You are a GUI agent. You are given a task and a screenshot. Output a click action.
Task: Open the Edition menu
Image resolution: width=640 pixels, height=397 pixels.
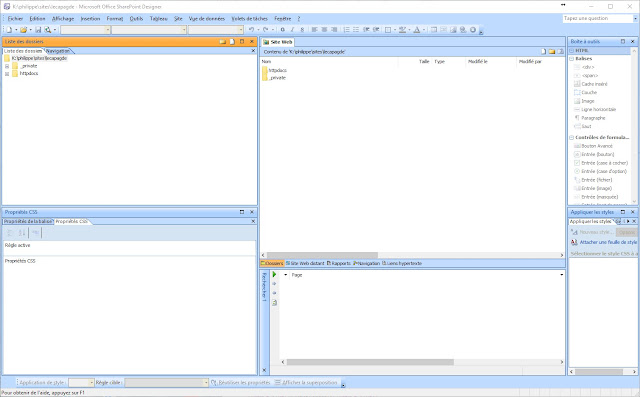click(x=37, y=19)
